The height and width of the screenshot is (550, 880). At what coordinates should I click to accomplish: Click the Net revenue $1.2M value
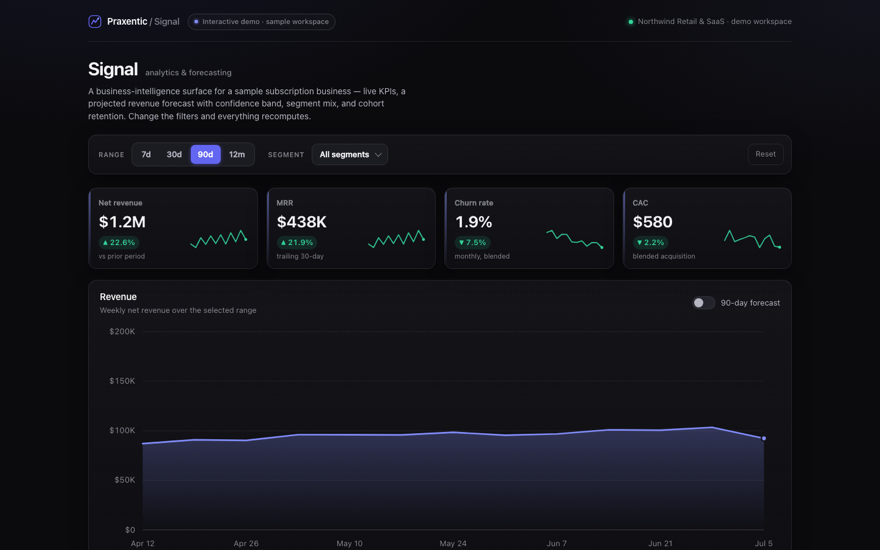122,222
